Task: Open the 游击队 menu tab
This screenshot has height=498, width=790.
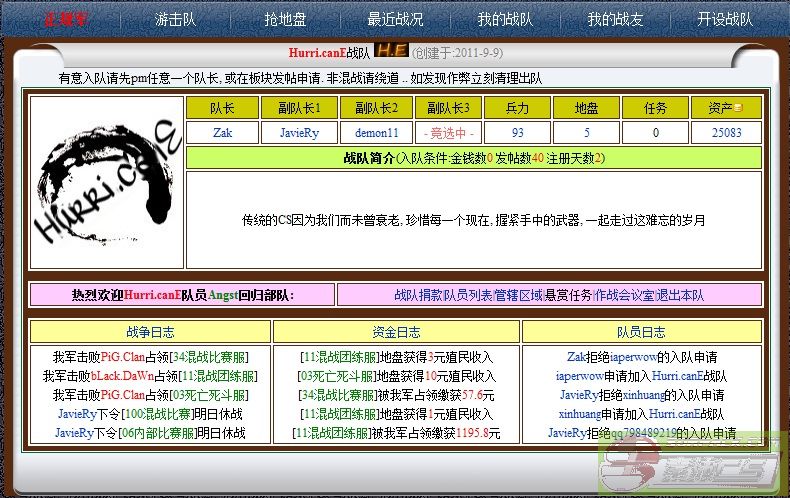Action: click(174, 19)
